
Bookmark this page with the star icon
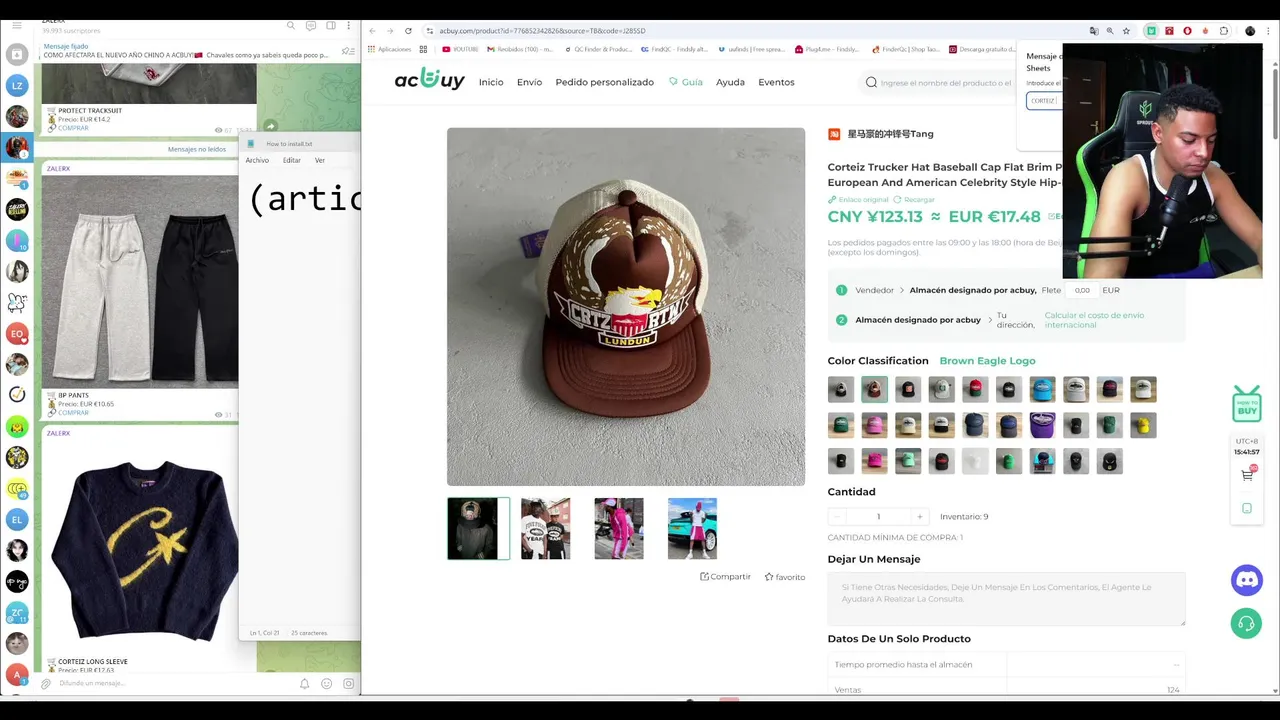pyautogui.click(x=1127, y=31)
